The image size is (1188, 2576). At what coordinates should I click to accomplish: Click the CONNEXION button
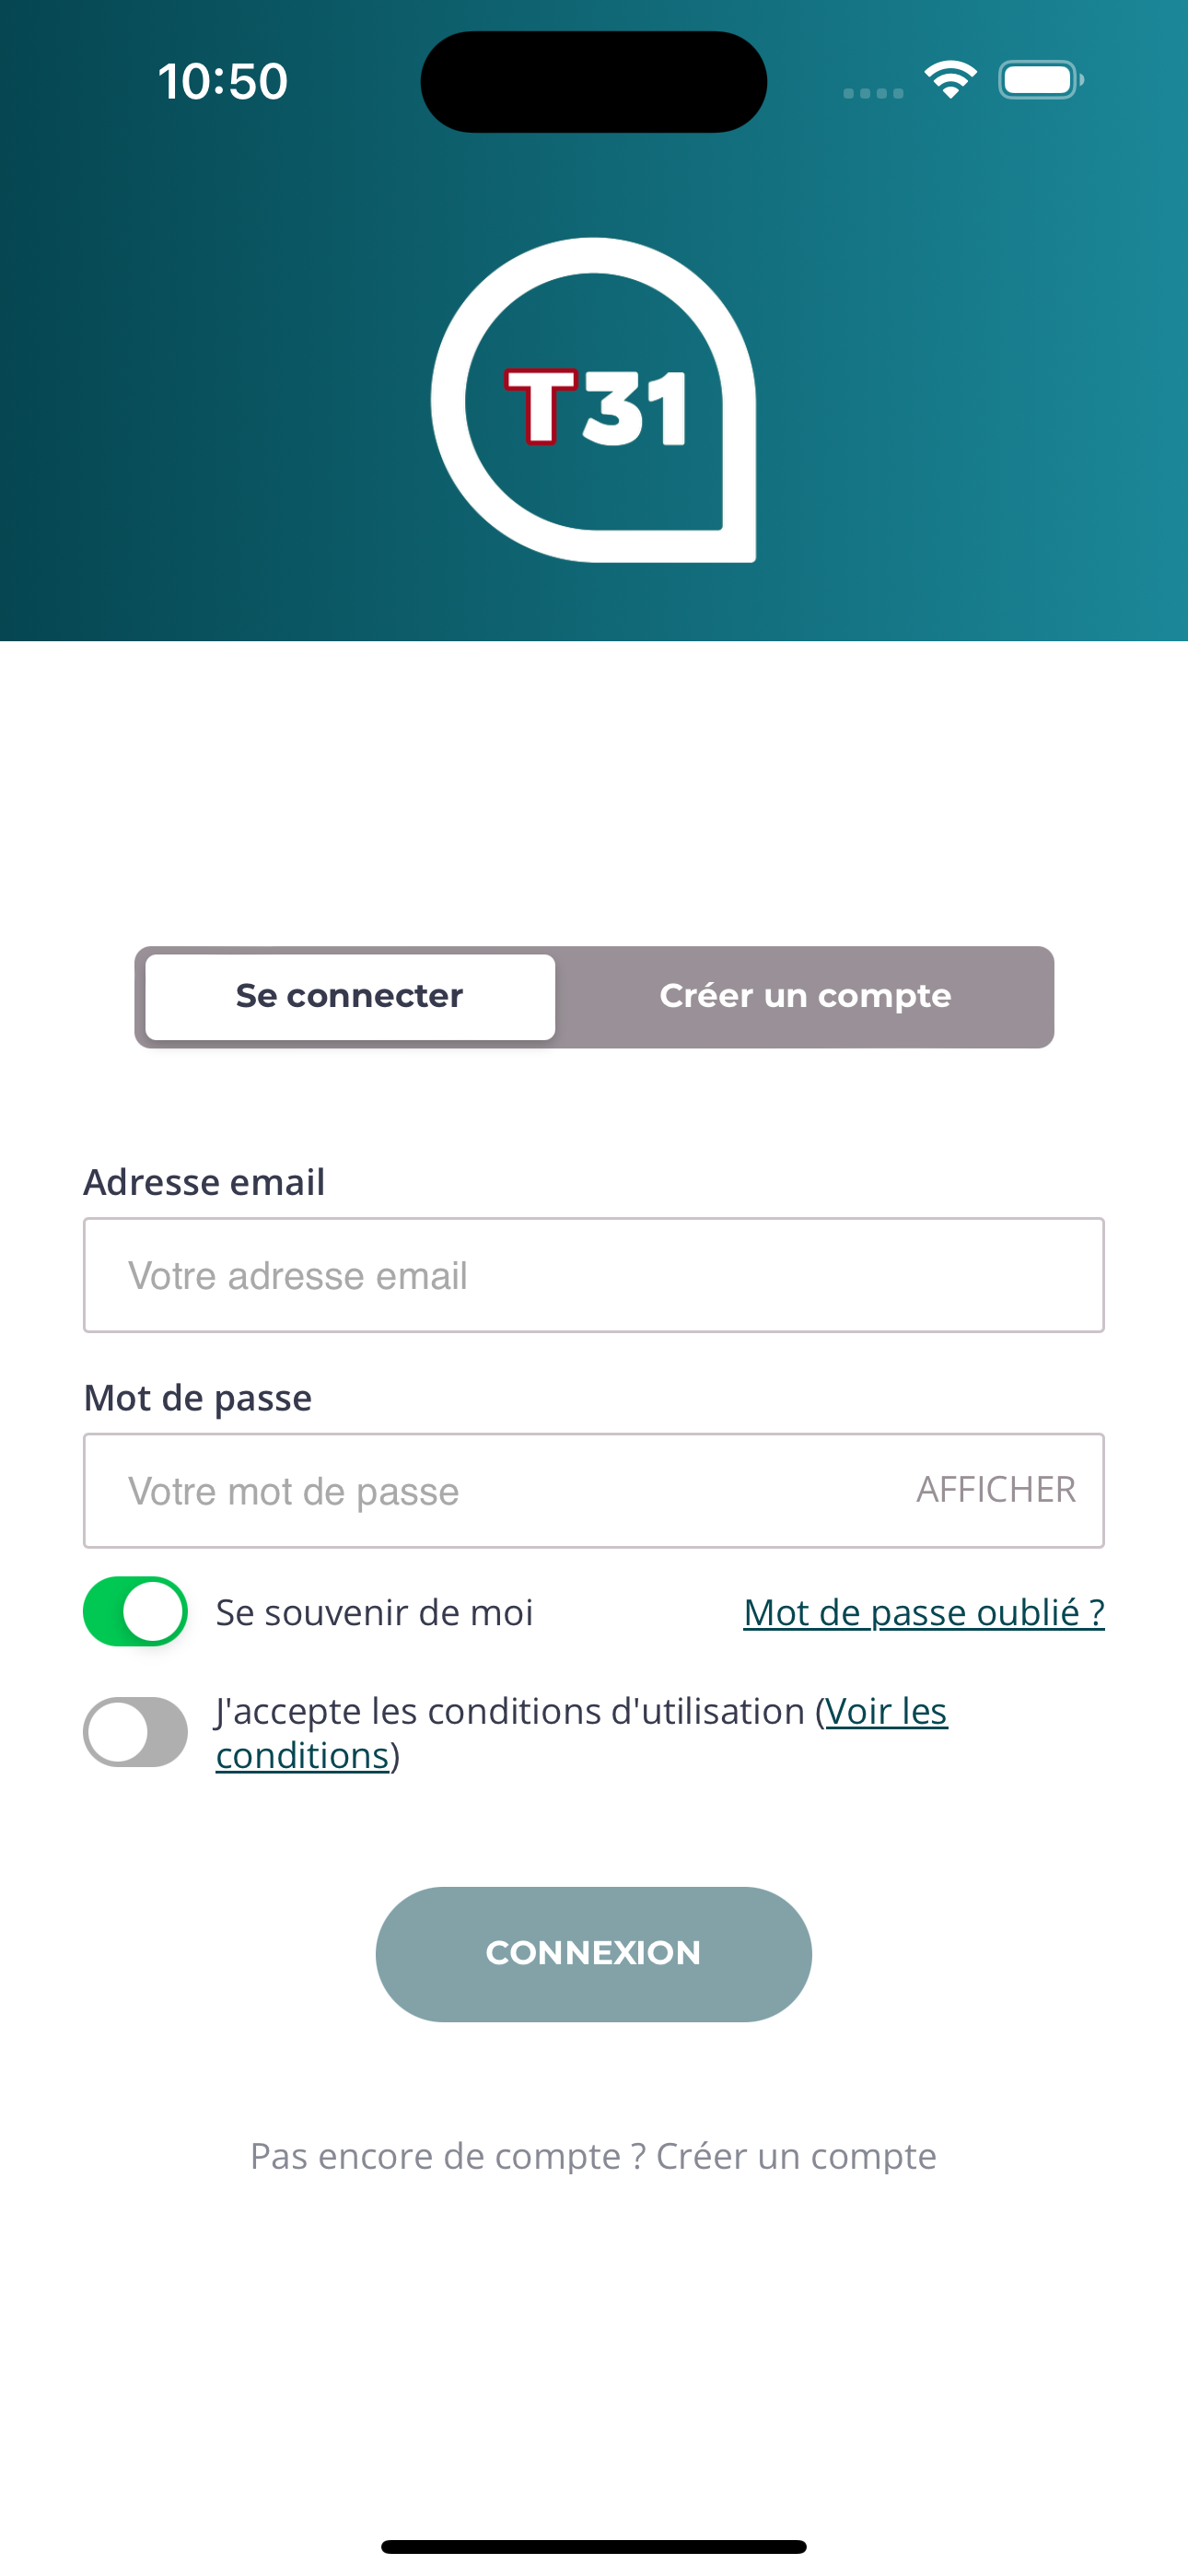(x=594, y=1954)
